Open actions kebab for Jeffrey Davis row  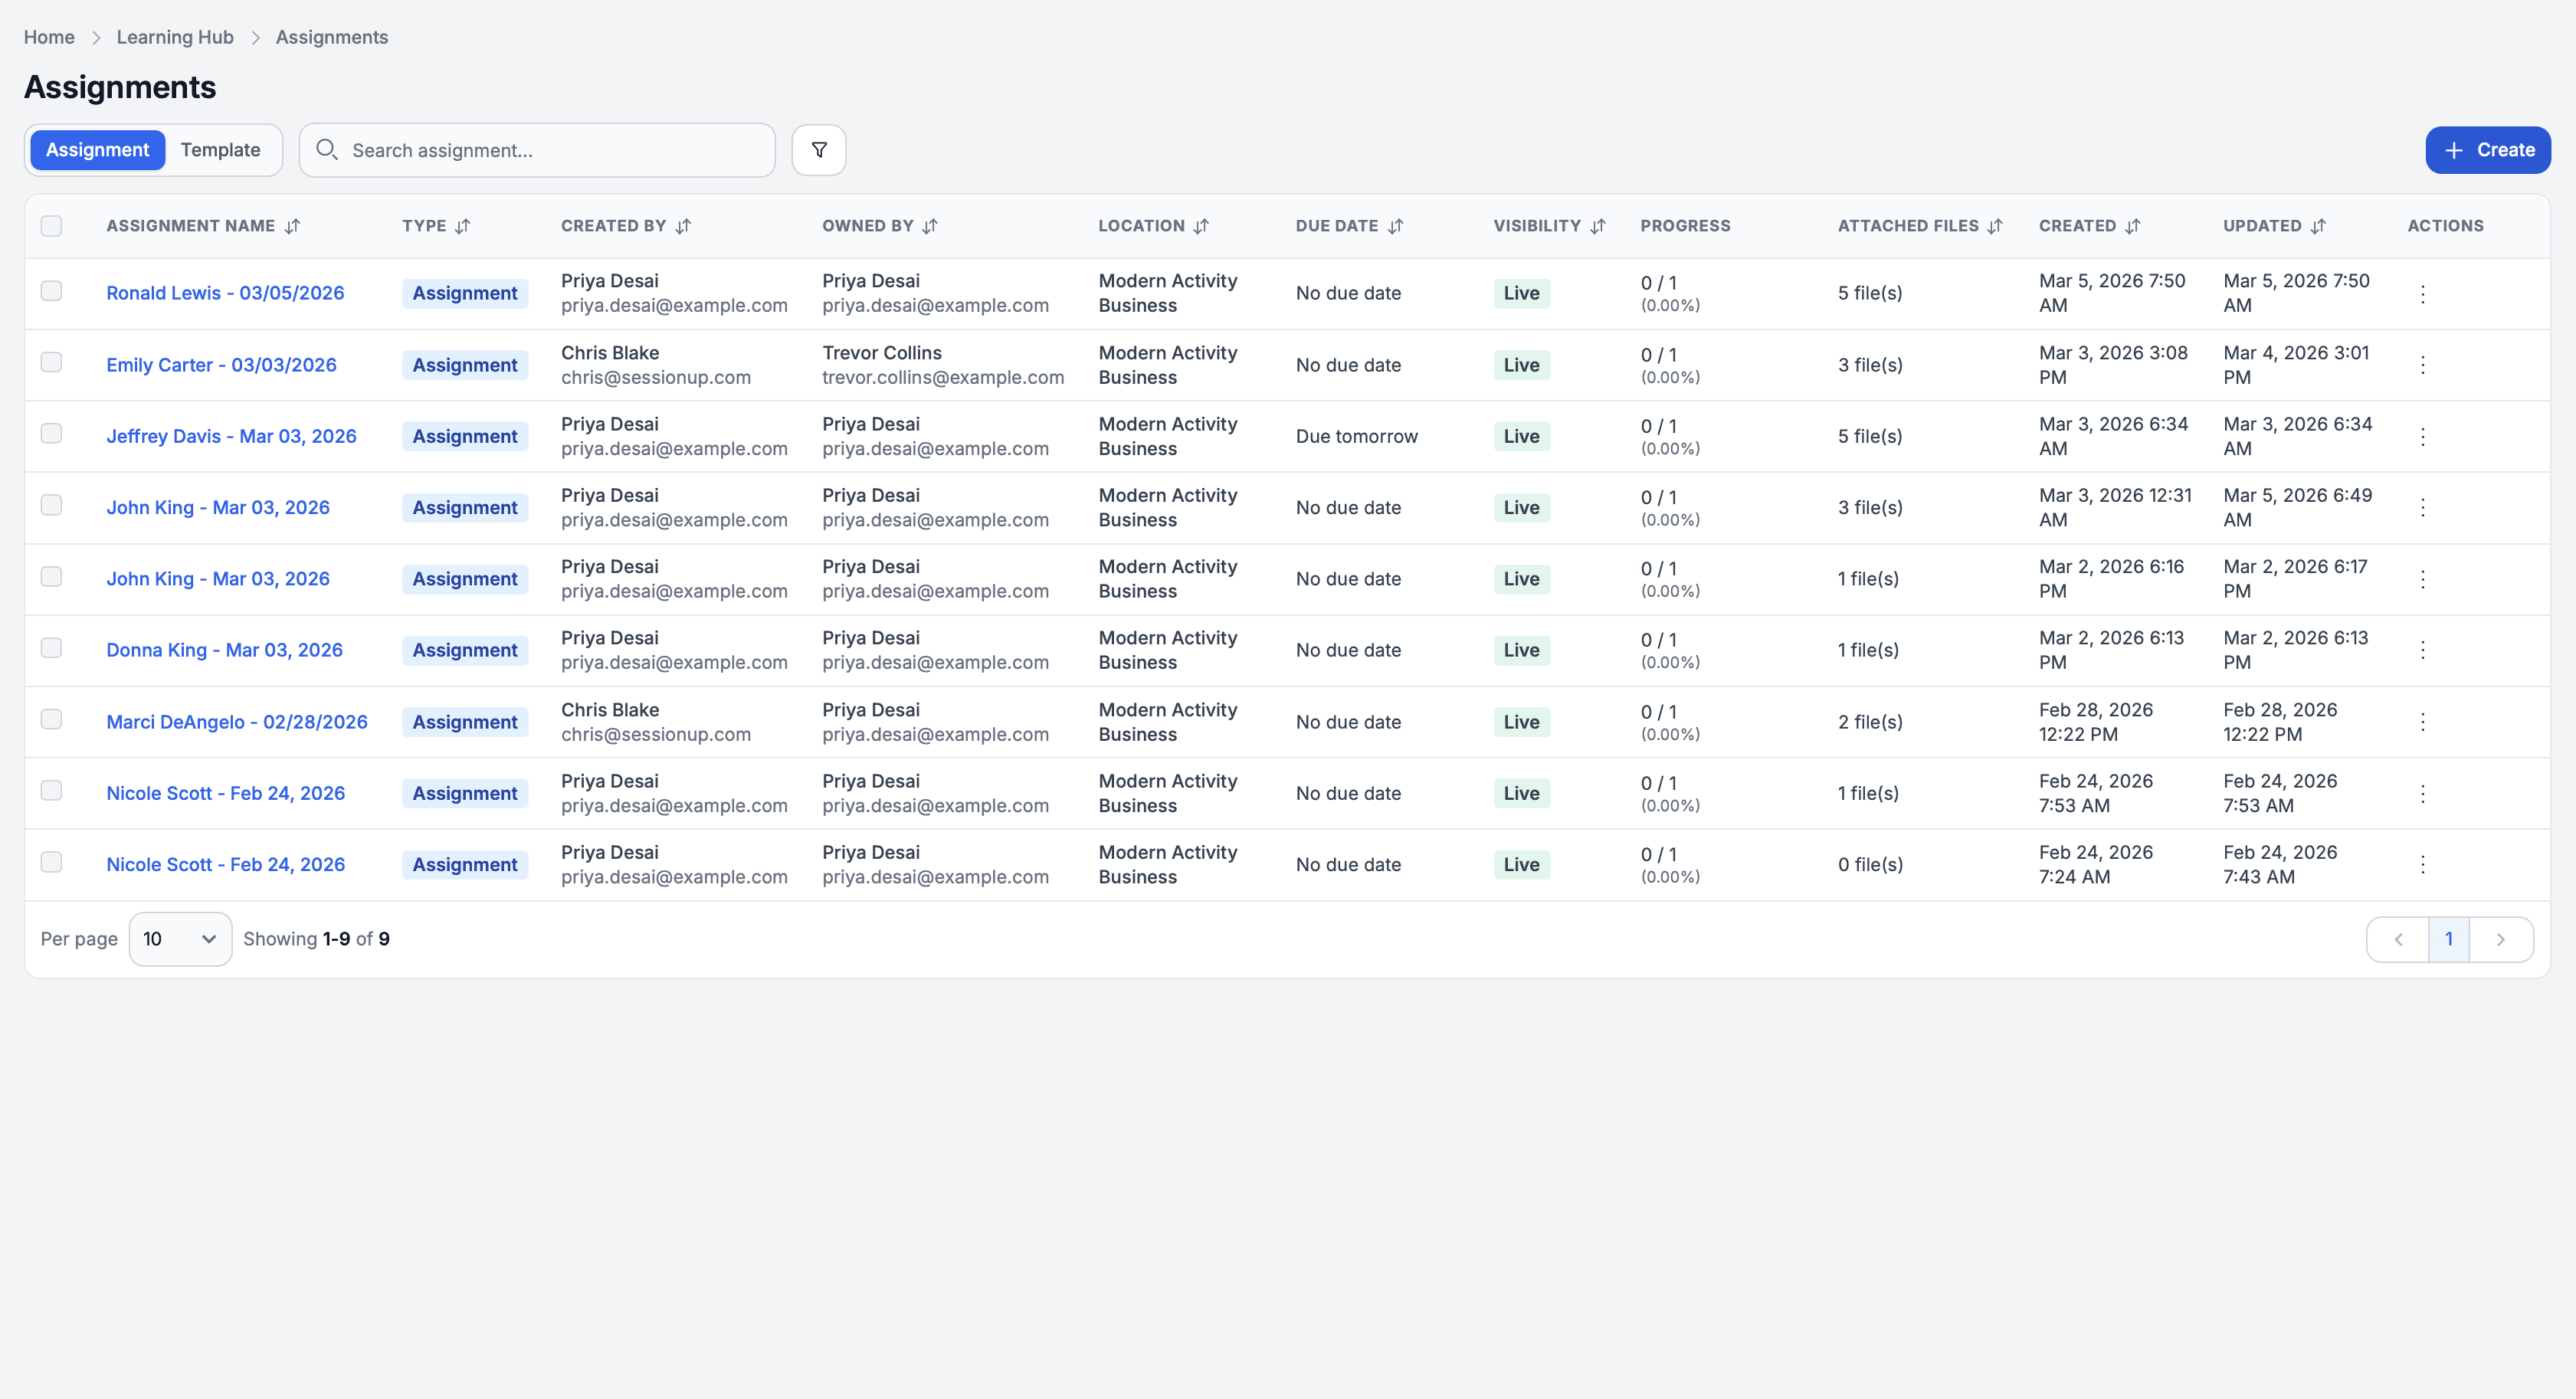[x=2422, y=437]
